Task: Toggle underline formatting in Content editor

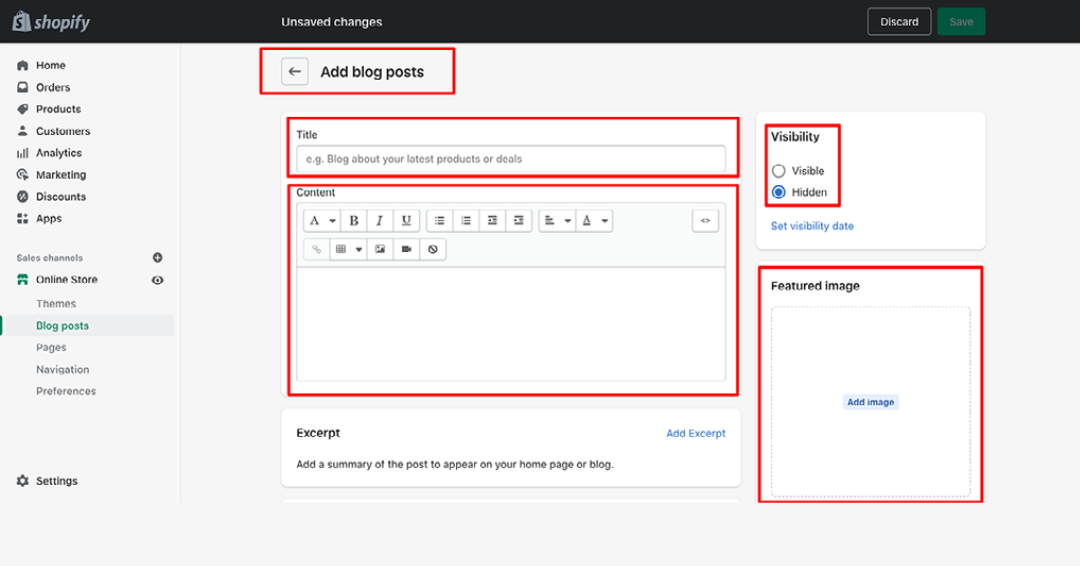Action: [406, 221]
